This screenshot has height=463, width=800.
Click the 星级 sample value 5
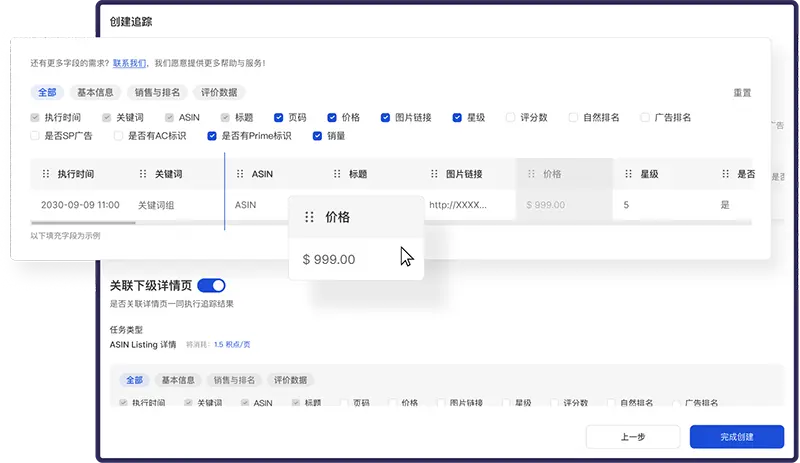(626, 205)
